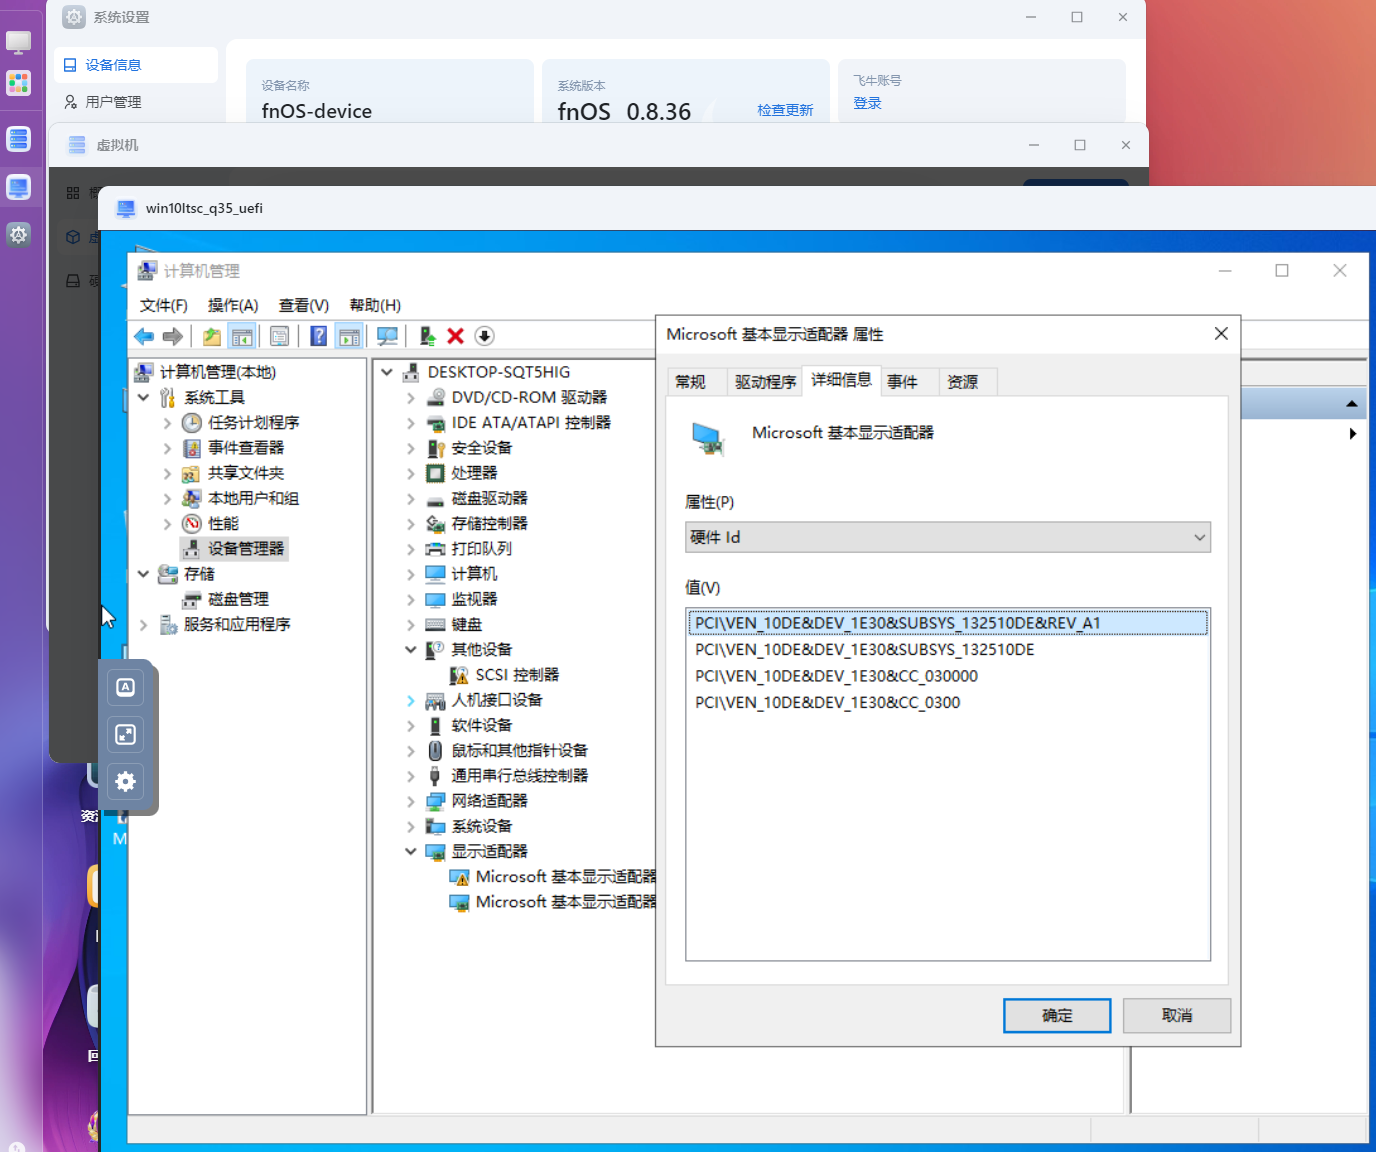Image resolution: width=1376 pixels, height=1152 pixels.
Task: Select 设备信息 in system settings sidebar
Action: 136,65
